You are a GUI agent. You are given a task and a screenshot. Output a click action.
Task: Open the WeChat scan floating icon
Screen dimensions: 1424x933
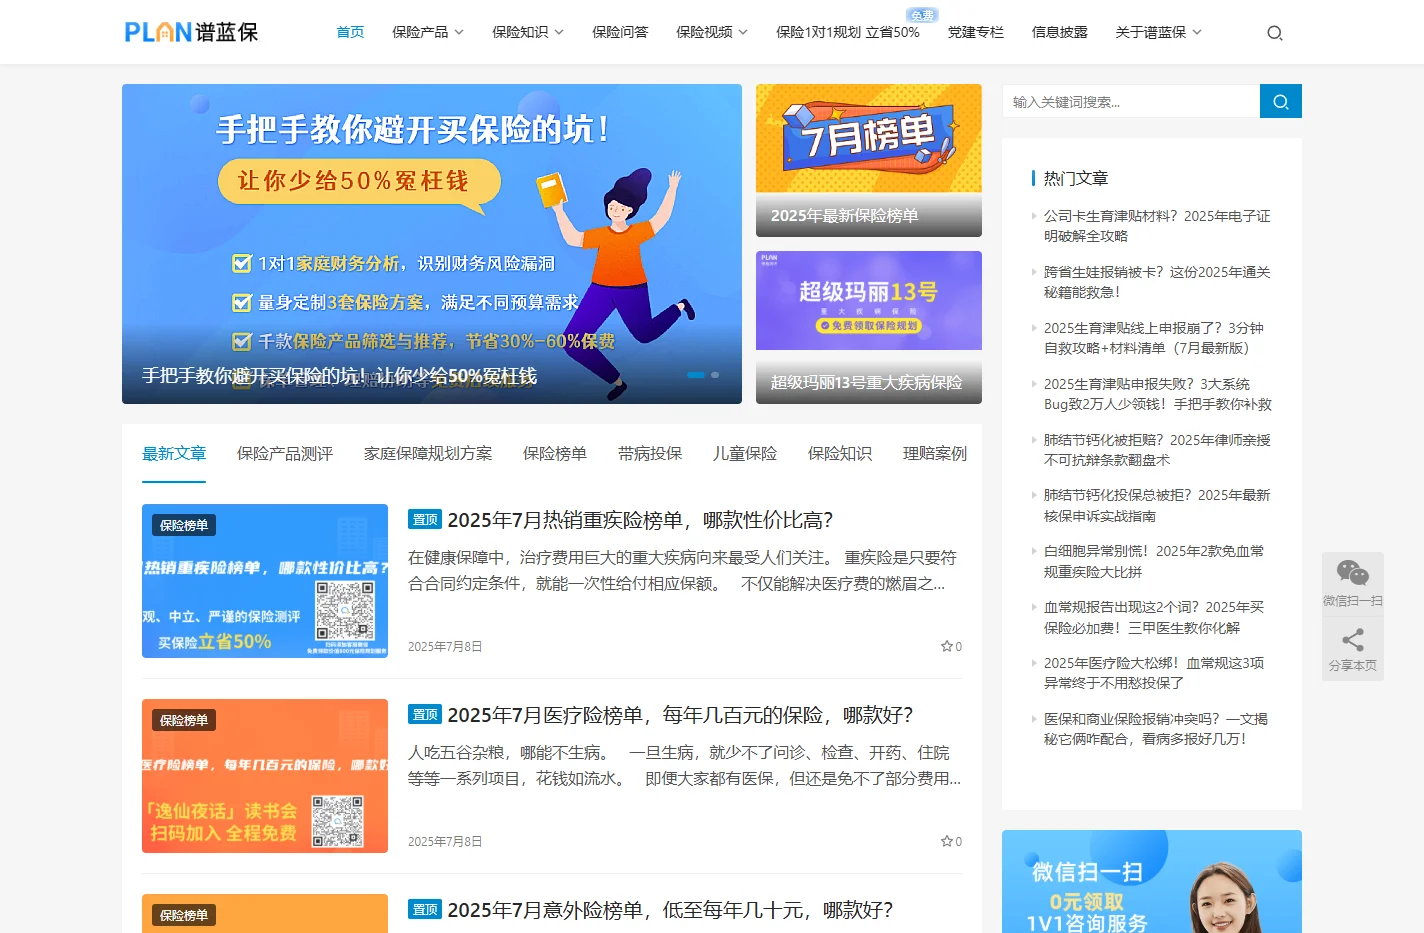pyautogui.click(x=1353, y=583)
